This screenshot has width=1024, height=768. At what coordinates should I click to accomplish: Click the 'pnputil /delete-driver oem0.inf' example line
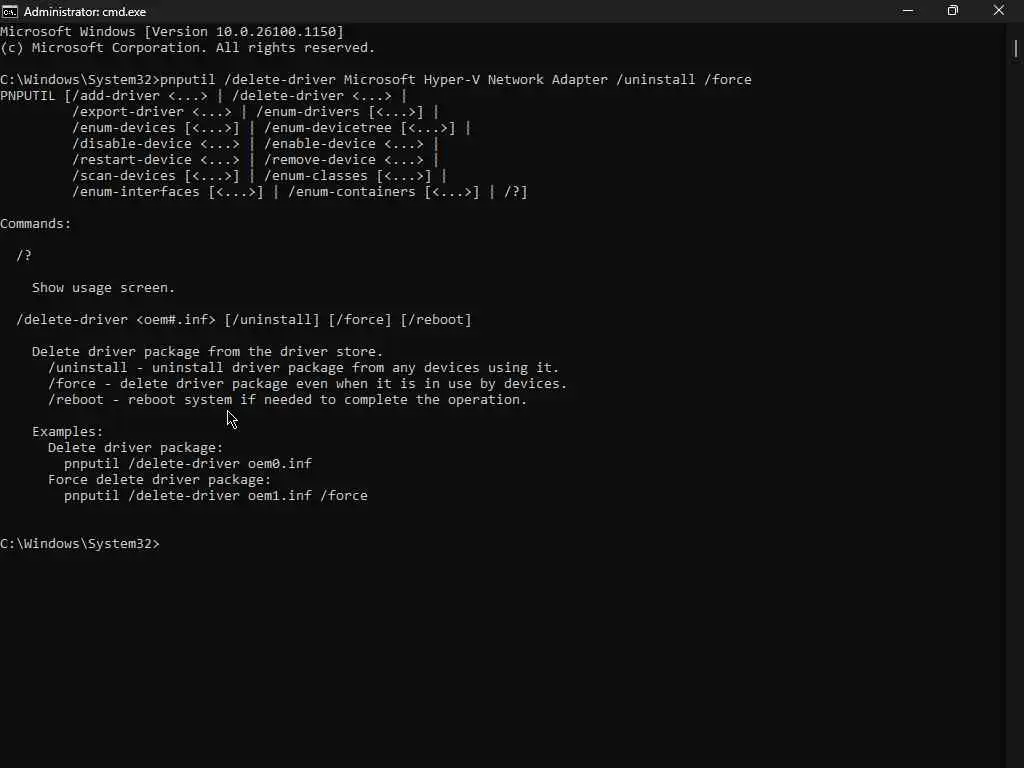coord(188,464)
